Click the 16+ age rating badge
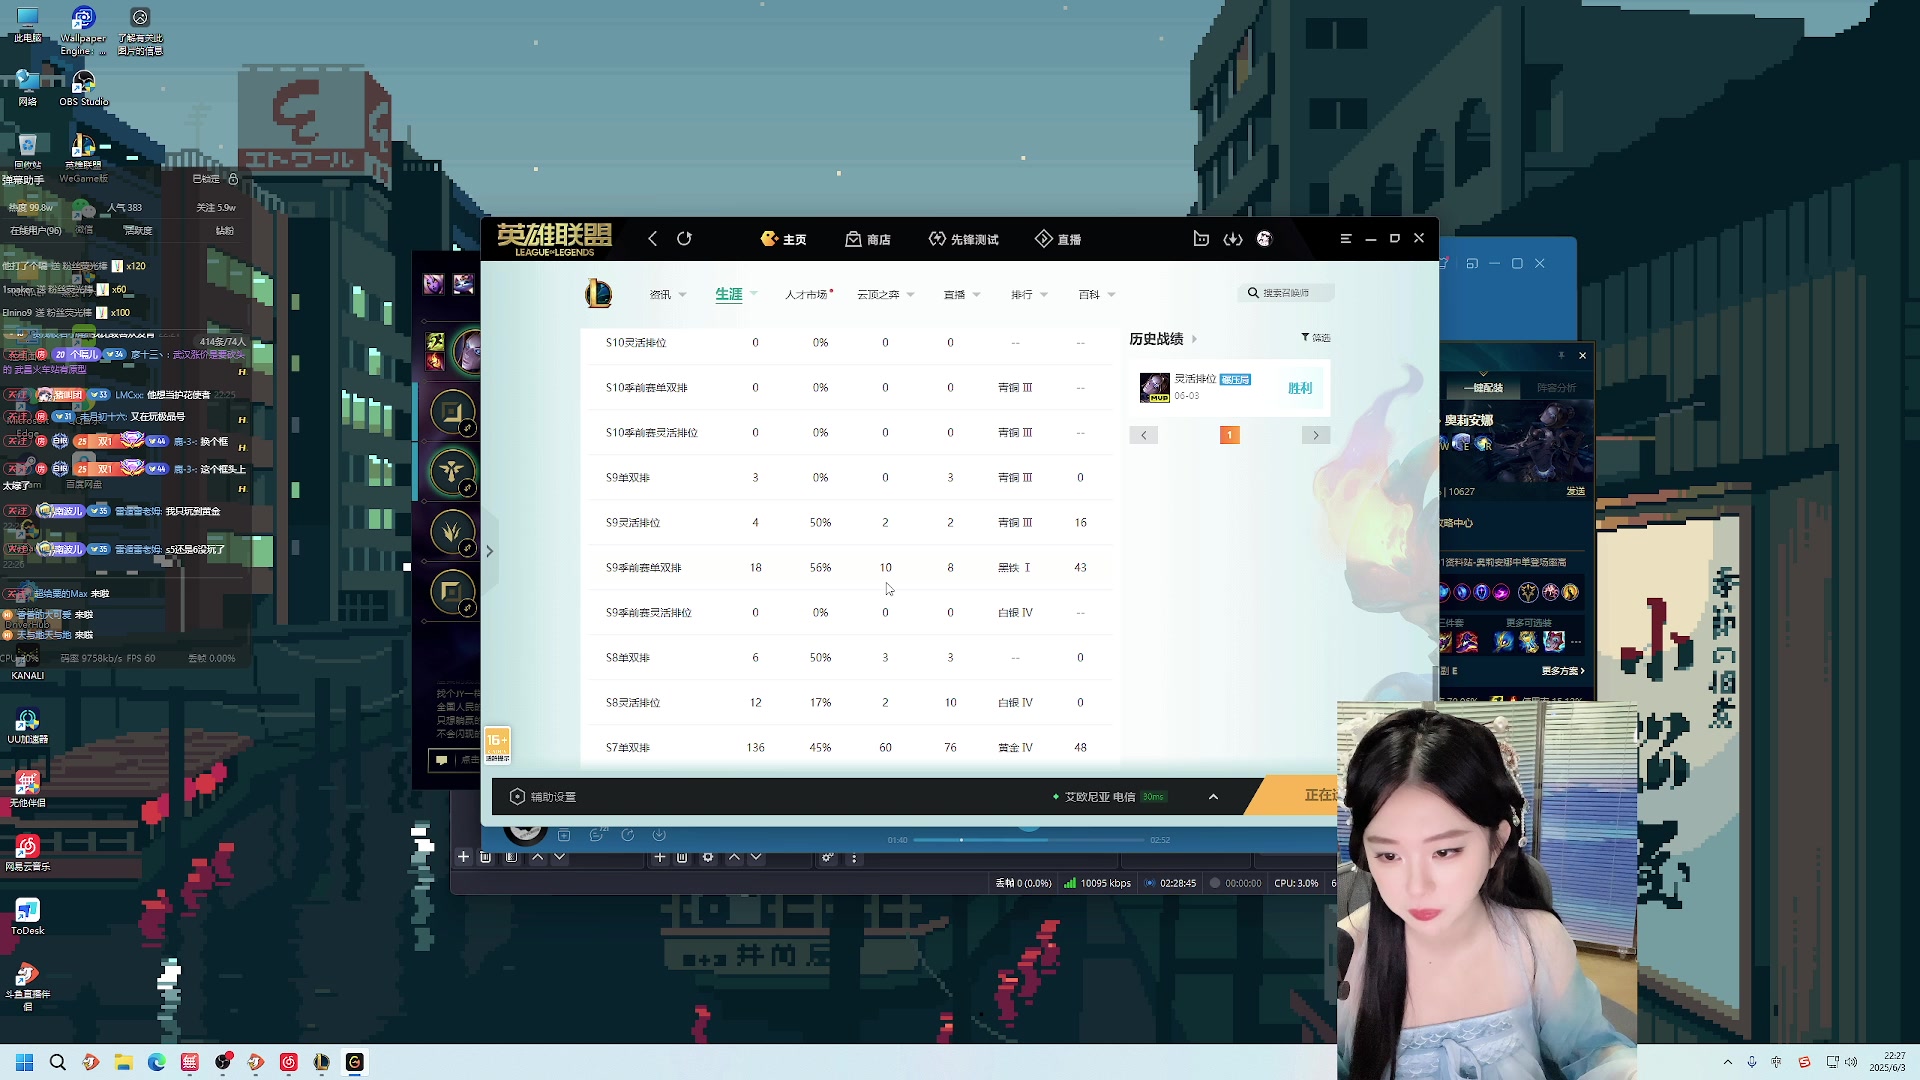The height and width of the screenshot is (1080, 1920). (x=497, y=745)
